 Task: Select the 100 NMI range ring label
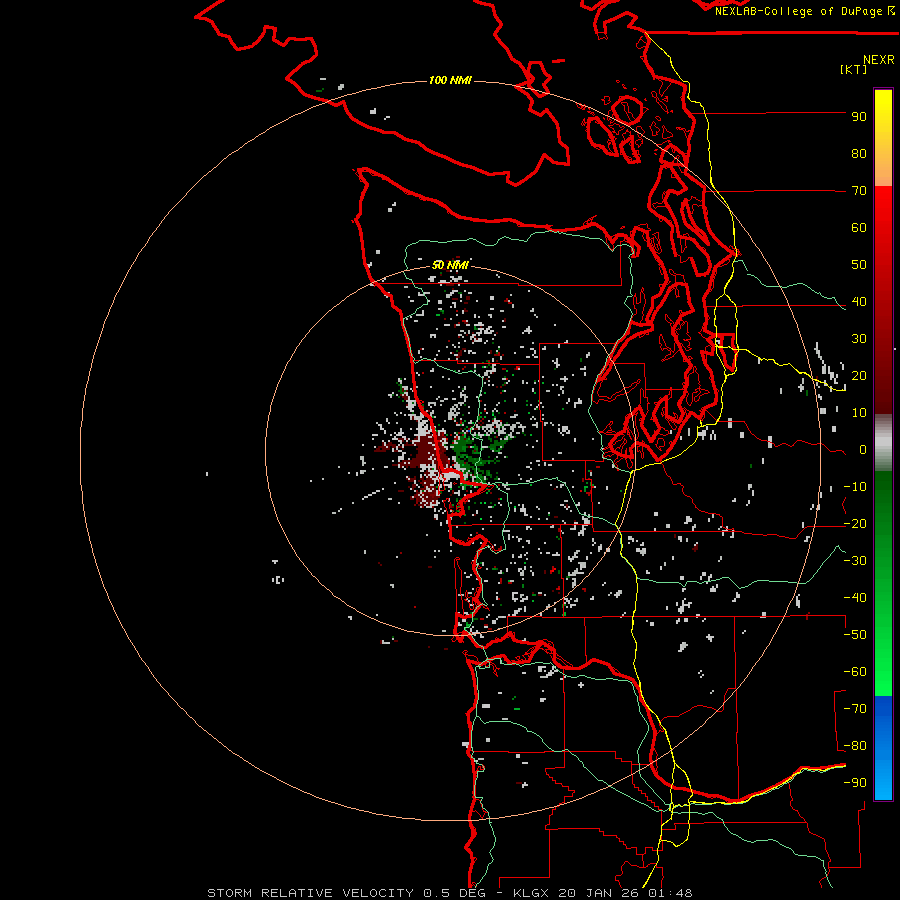[450, 80]
